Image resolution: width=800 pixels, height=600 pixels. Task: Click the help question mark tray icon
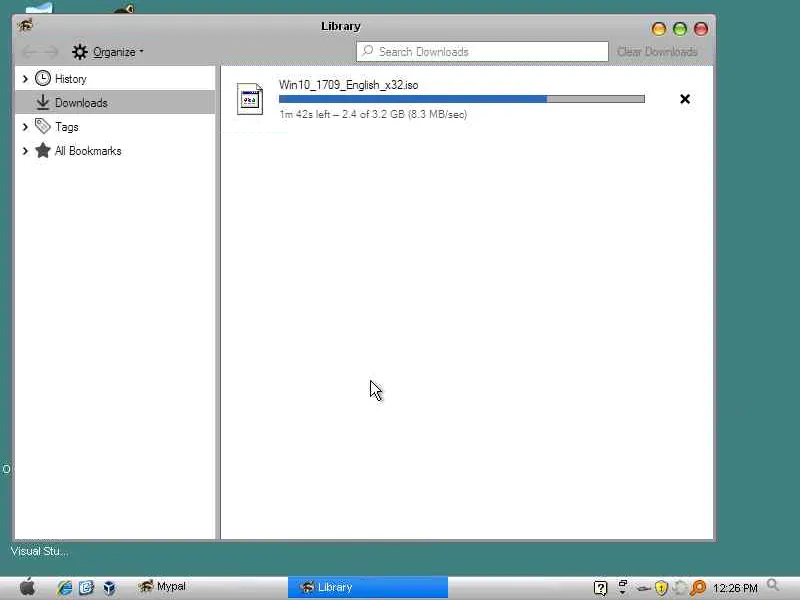(601, 588)
